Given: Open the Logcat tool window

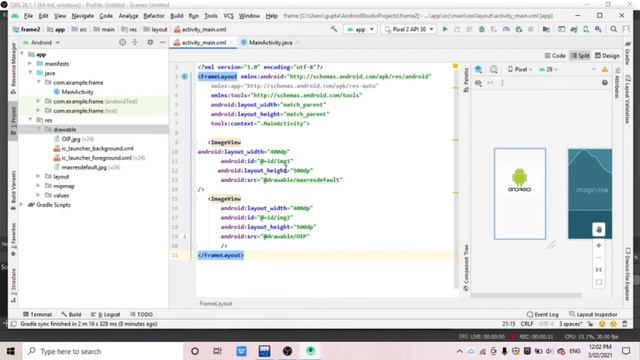Looking at the screenshot, I should point(105,314).
